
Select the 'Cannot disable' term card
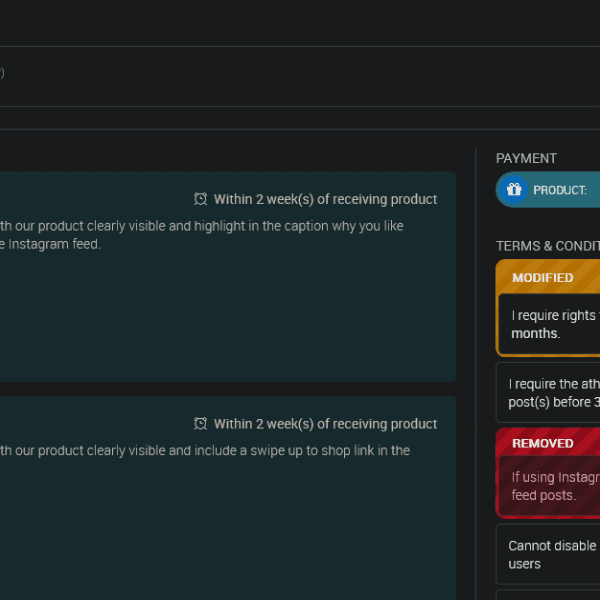(x=552, y=554)
